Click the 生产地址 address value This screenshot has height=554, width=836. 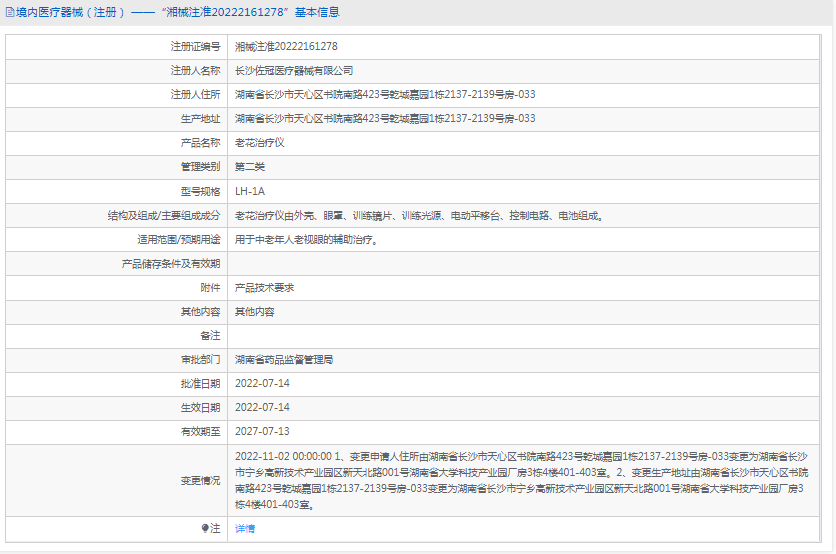[x=385, y=118]
